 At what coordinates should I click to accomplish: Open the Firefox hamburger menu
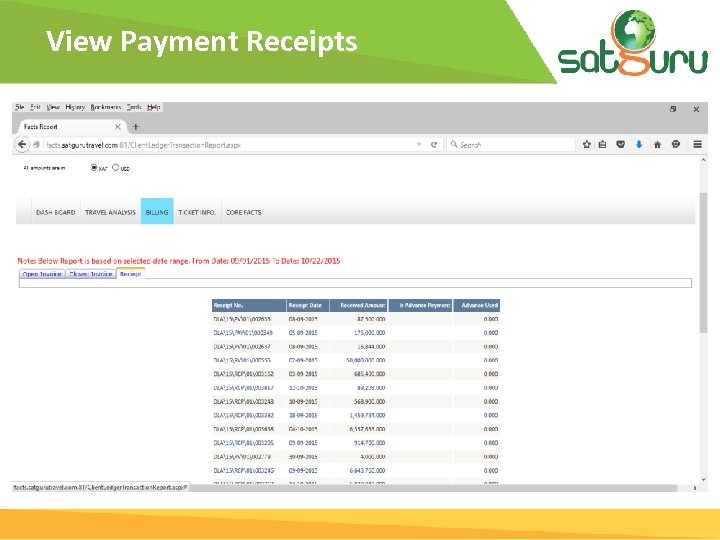(697, 145)
